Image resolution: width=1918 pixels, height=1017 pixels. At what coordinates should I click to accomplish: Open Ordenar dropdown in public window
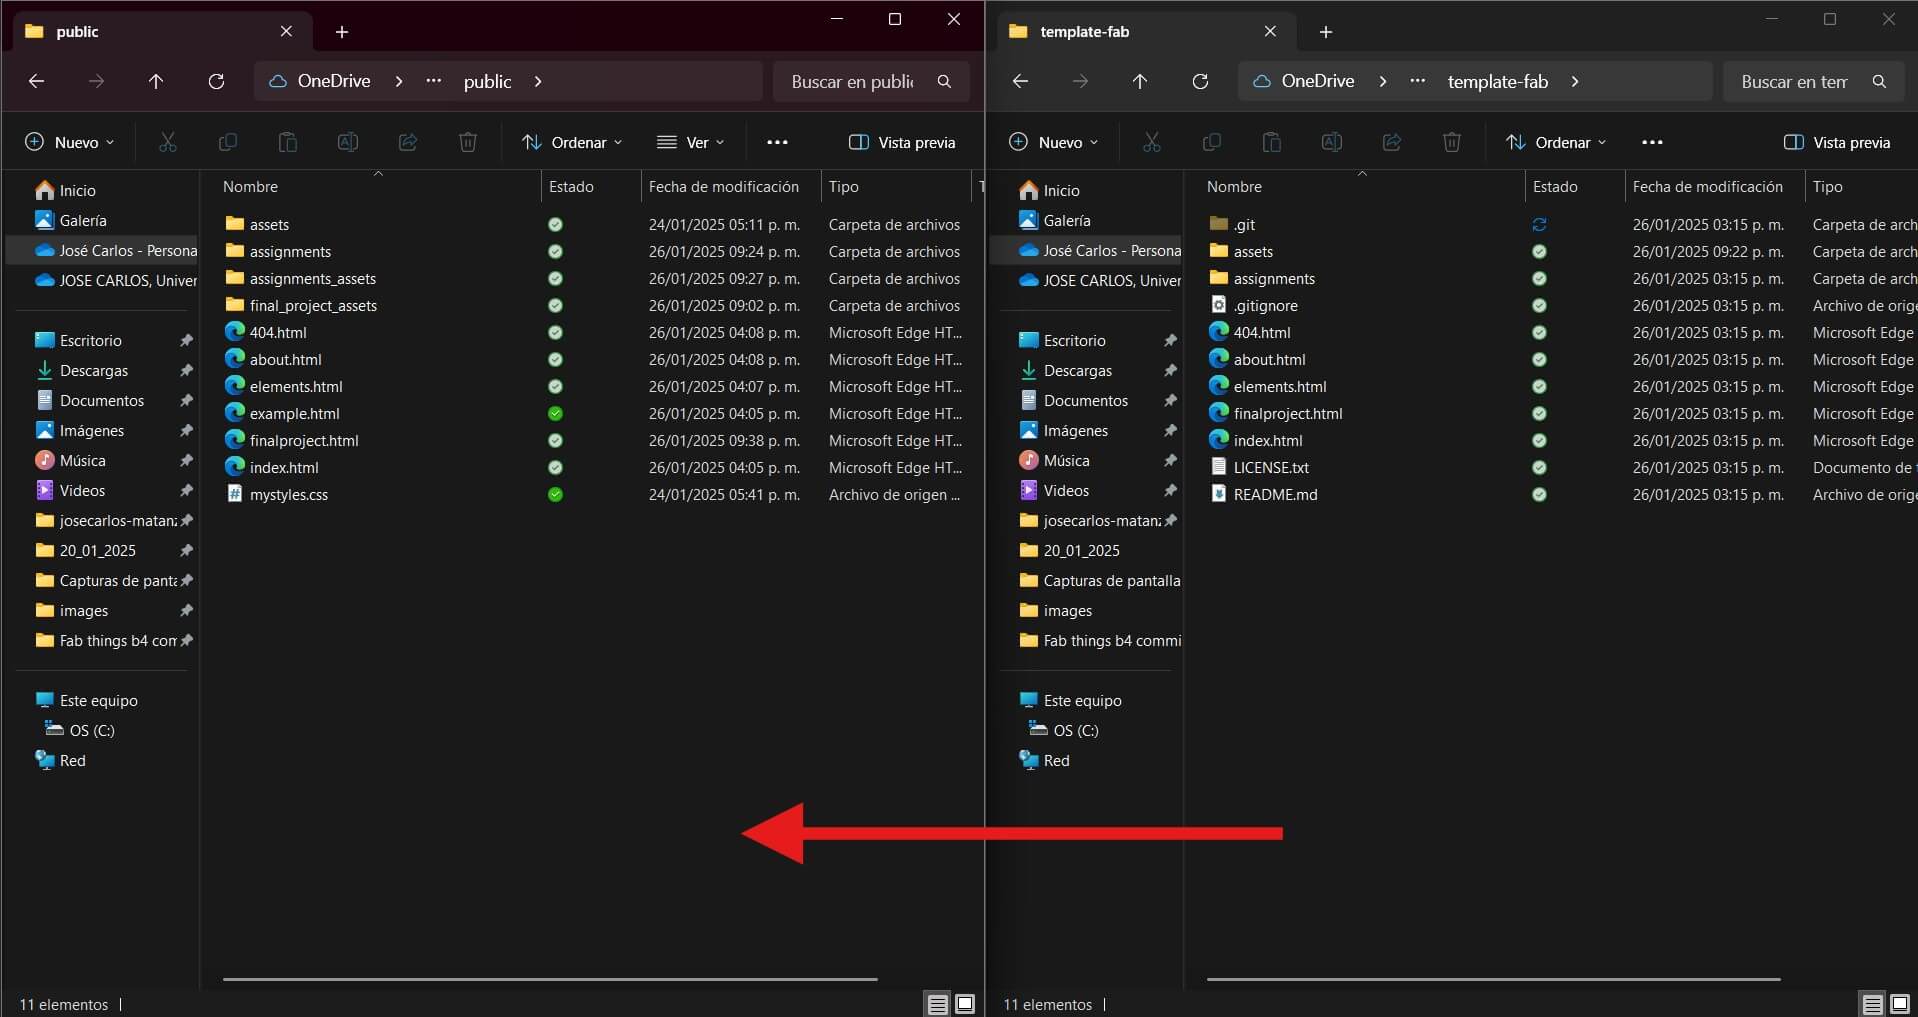[572, 142]
